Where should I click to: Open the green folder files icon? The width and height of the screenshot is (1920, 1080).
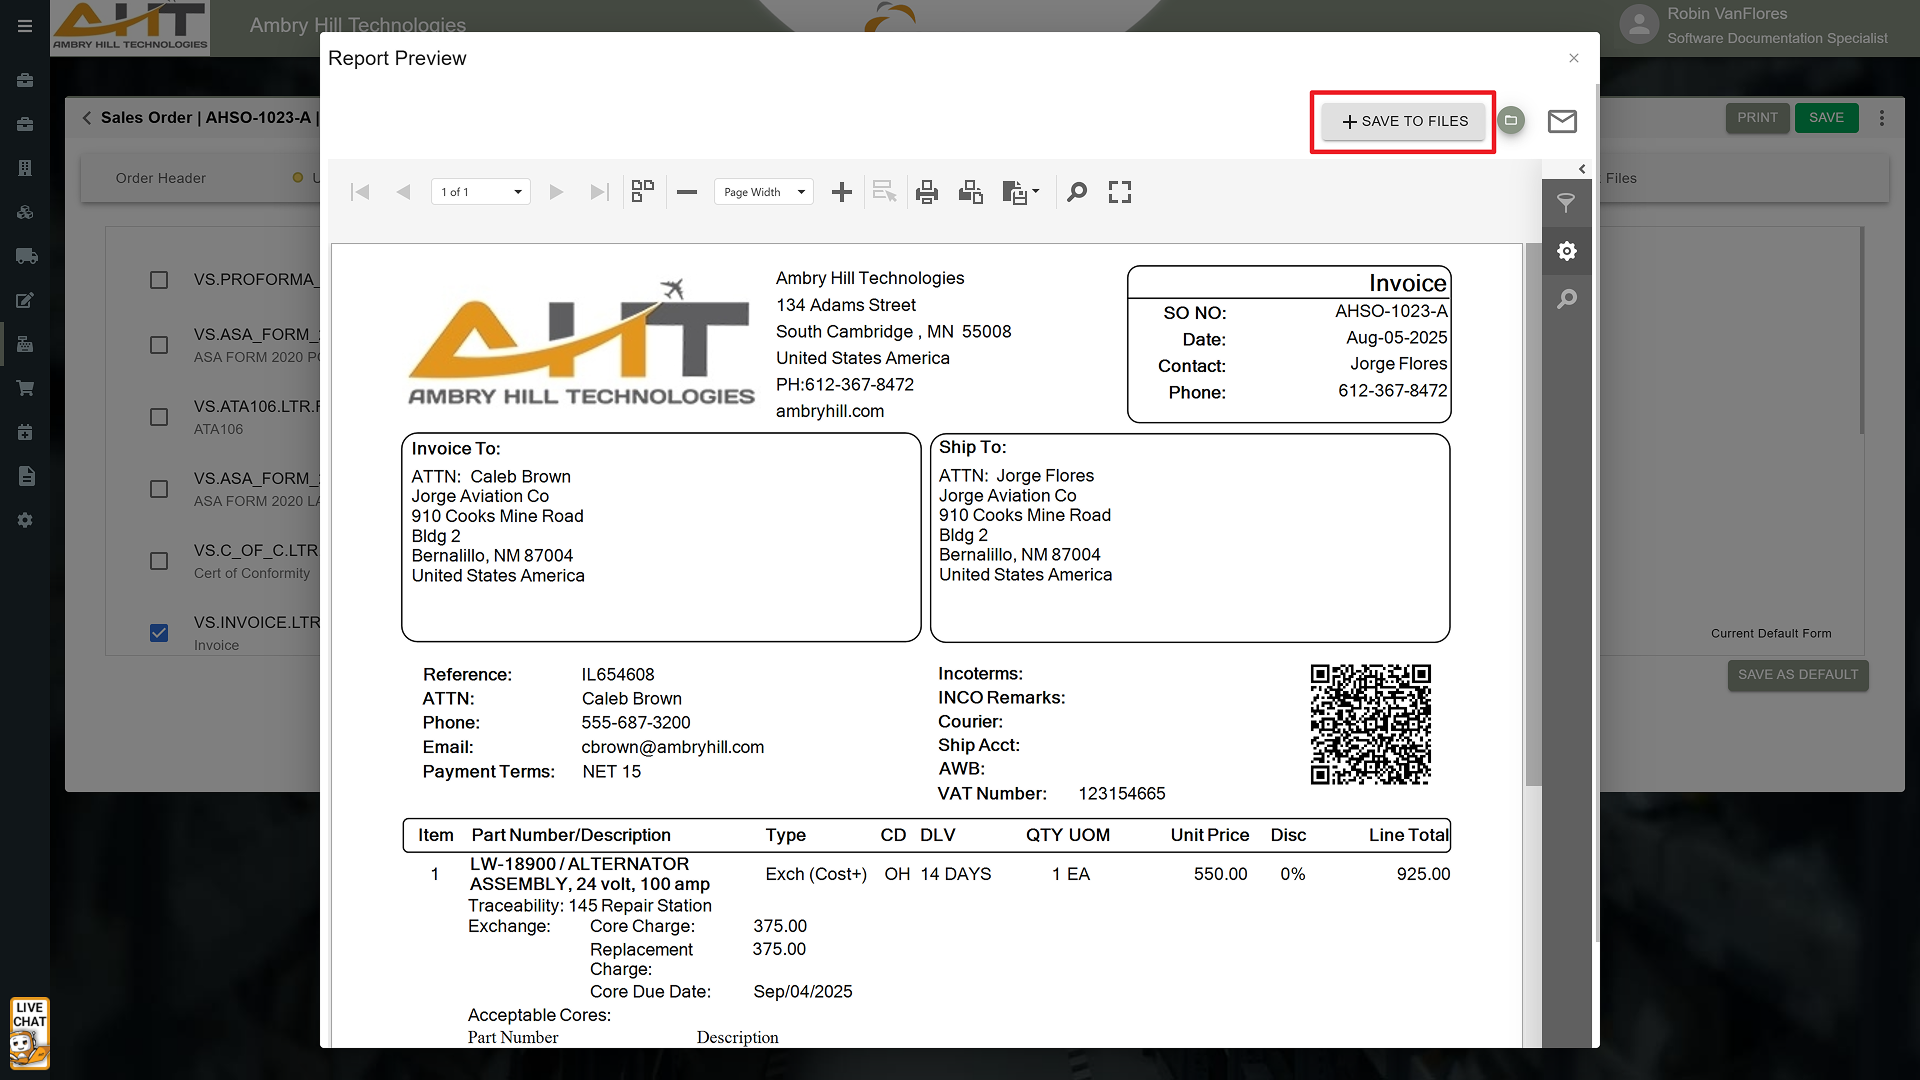click(1511, 121)
